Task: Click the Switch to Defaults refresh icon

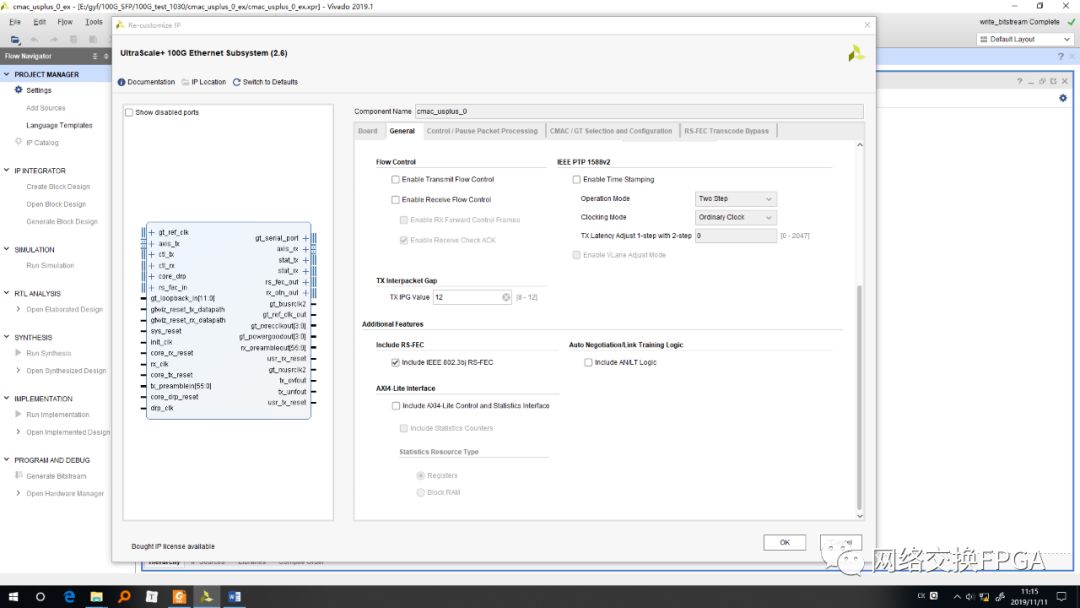Action: coord(236,82)
